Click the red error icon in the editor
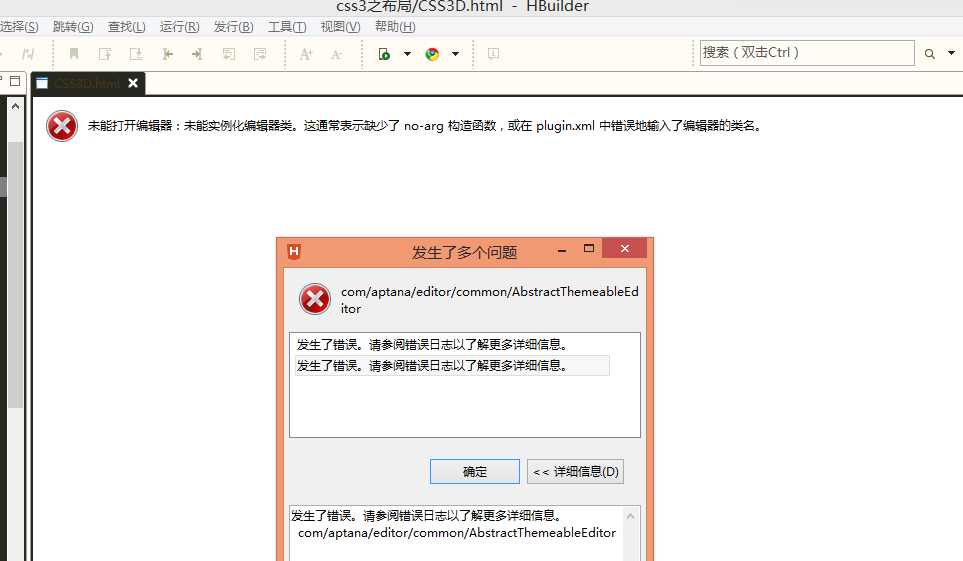Viewport: 963px width, 561px height. click(x=62, y=126)
